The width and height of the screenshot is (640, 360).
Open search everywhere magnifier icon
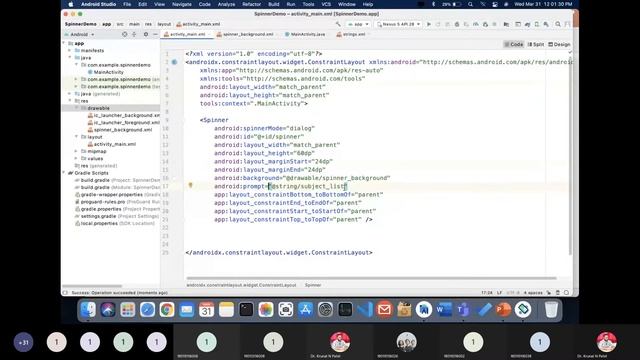(x=558, y=24)
